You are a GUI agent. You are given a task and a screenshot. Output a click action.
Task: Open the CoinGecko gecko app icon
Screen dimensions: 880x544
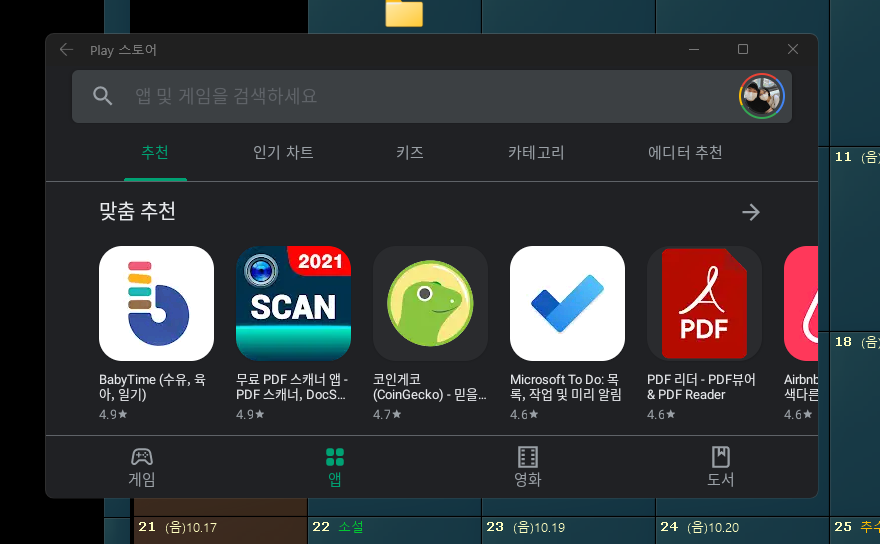(x=430, y=304)
